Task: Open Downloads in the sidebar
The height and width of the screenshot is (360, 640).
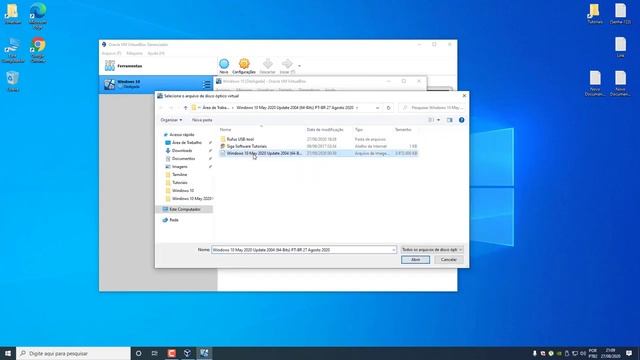Action: pyautogui.click(x=182, y=151)
